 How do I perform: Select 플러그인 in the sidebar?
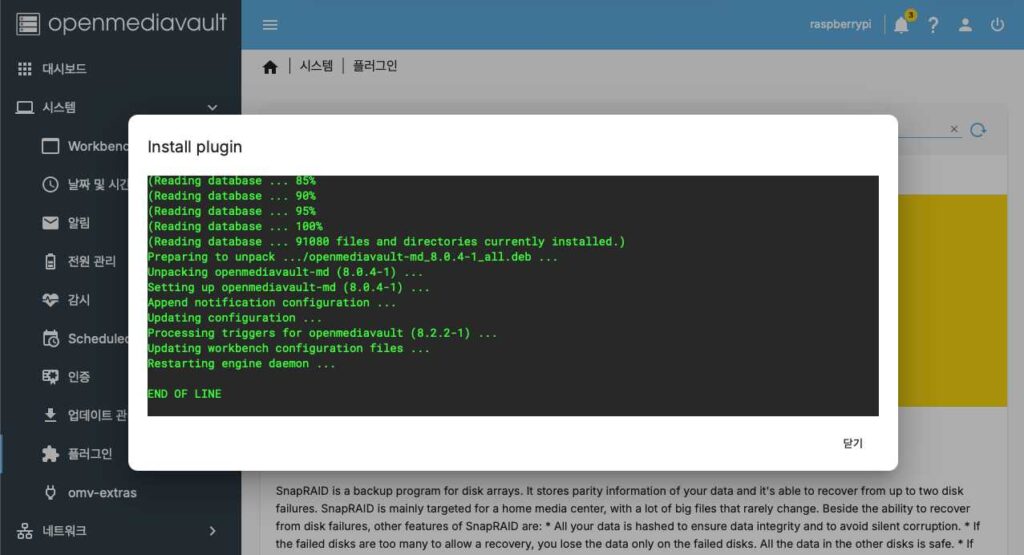pyautogui.click(x=90, y=454)
